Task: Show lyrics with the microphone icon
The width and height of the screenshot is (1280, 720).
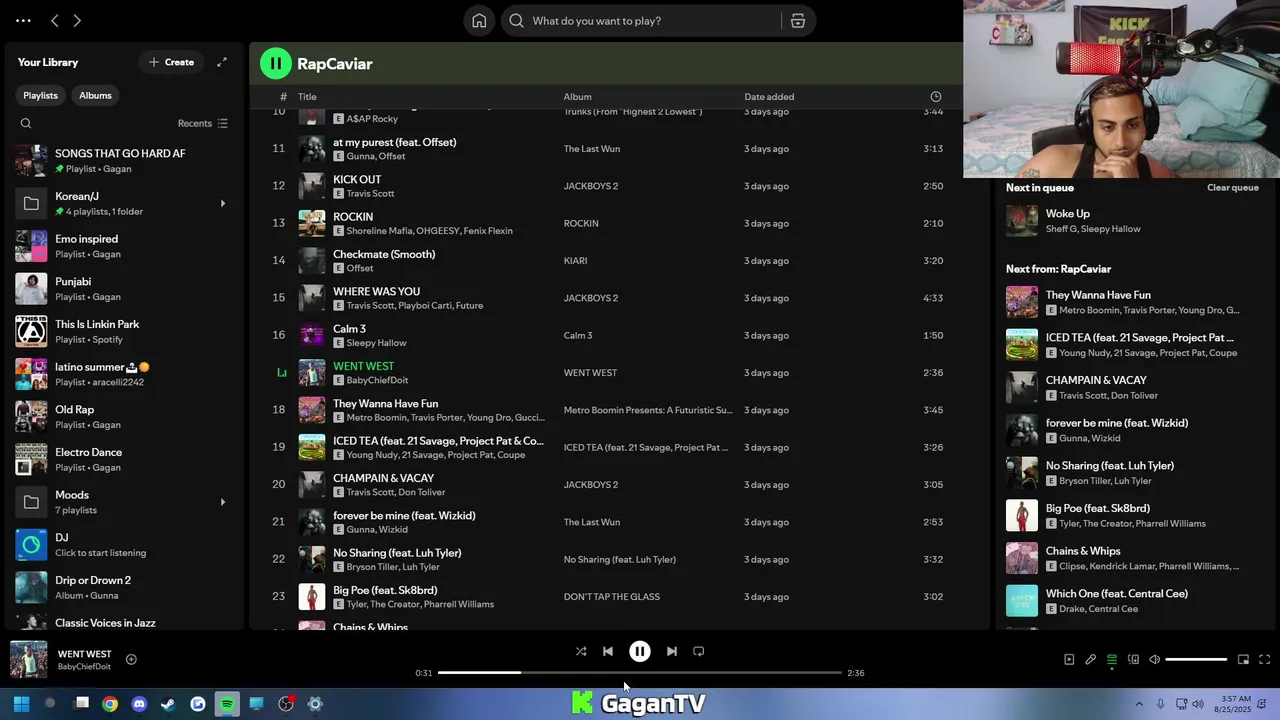Action: [x=1090, y=659]
